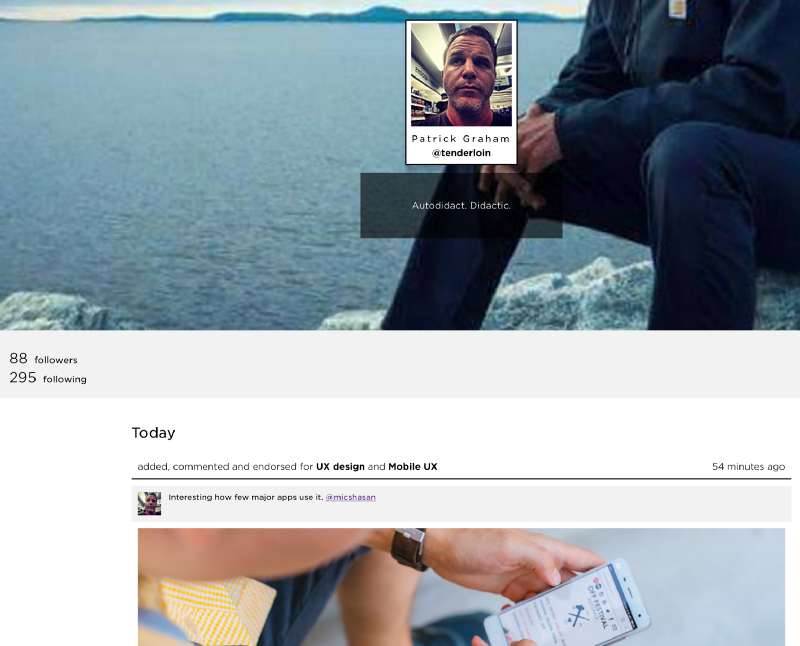800x646 pixels.
Task: Select the @tenderloin handle
Action: [x=461, y=153]
